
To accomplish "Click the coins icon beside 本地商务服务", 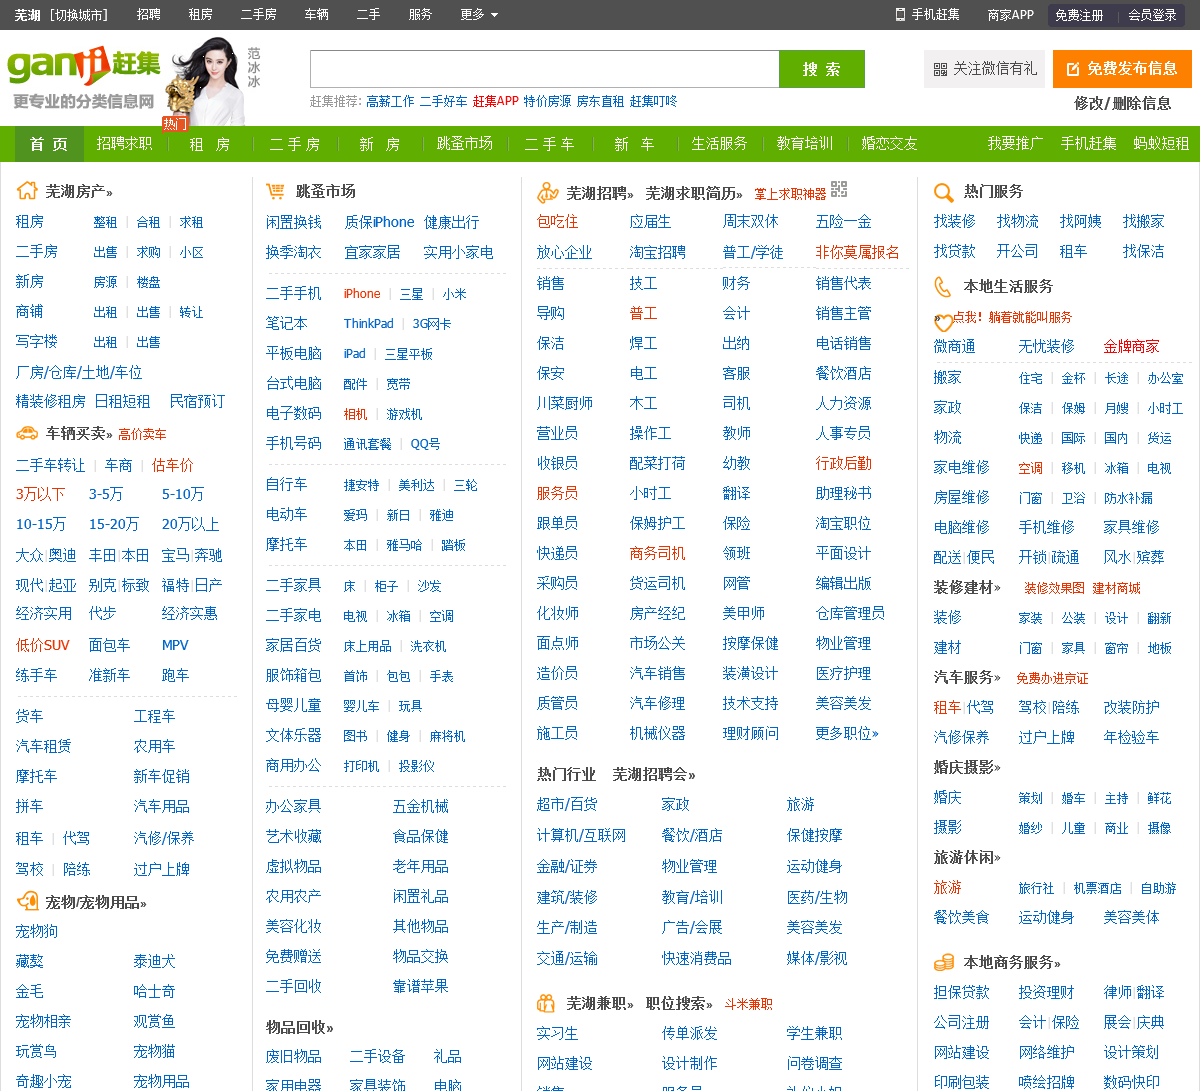I will pos(943,962).
